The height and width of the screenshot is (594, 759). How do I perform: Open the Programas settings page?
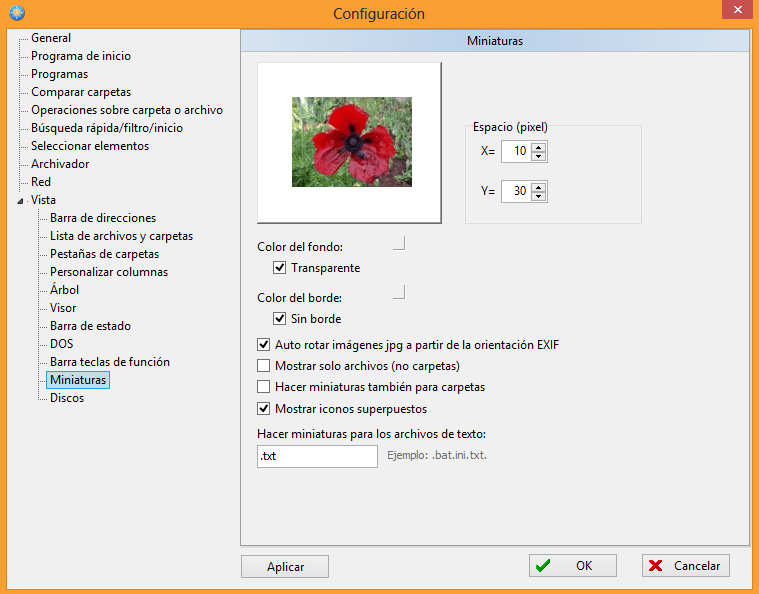(60, 74)
